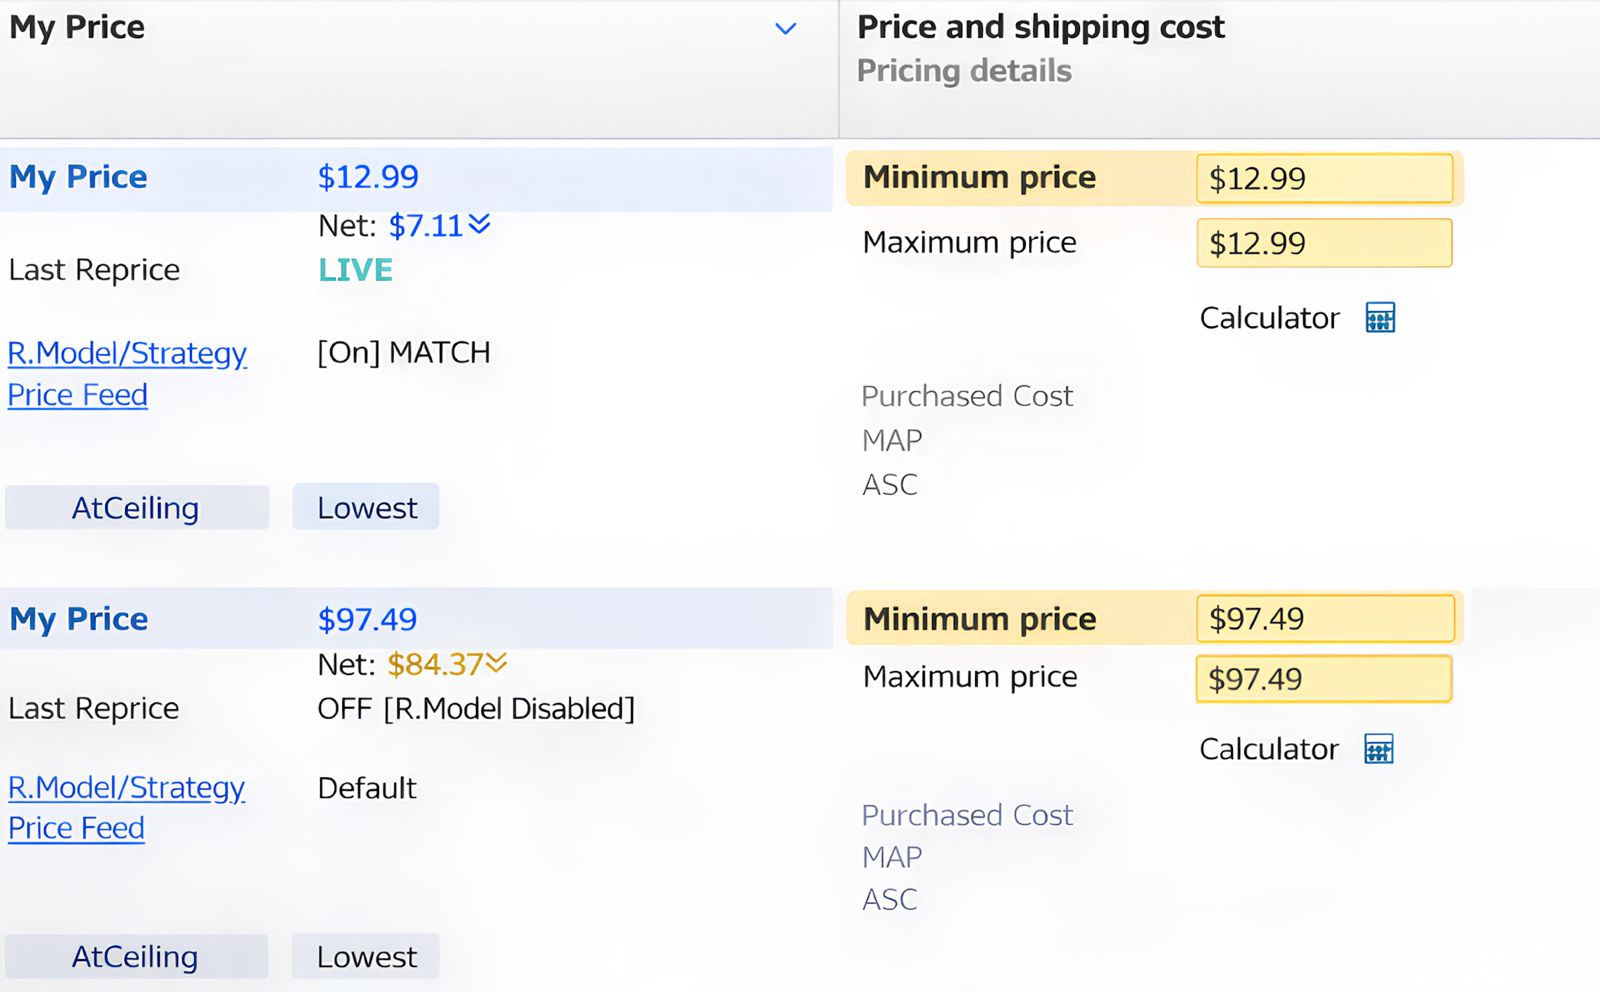Expand net $84.37 breakdown chevron
1600x992 pixels.
(x=497, y=663)
